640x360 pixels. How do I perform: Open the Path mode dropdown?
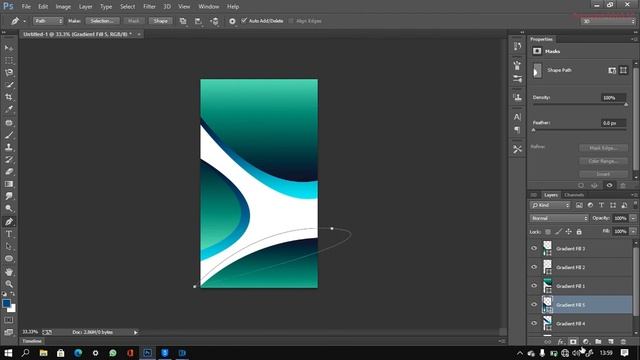click(48, 21)
